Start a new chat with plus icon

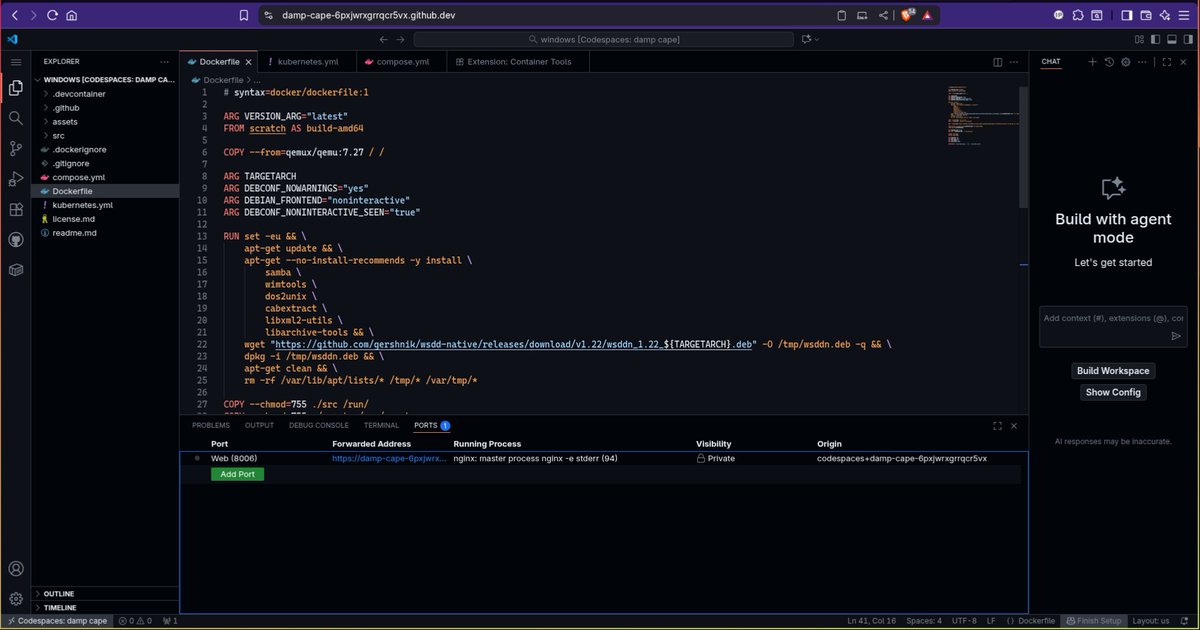(1092, 62)
